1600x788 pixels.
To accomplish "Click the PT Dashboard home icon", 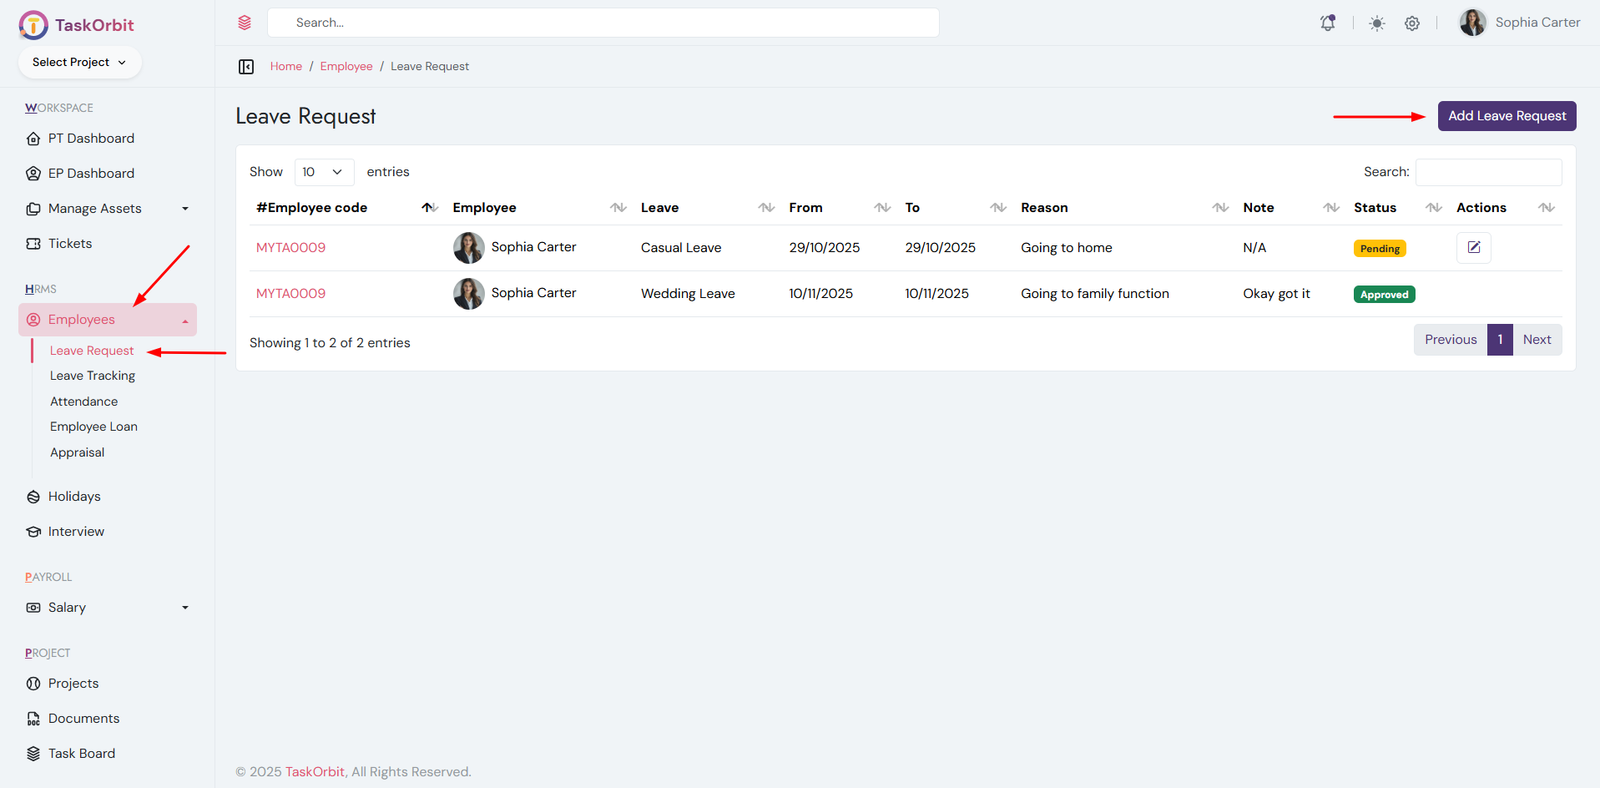I will [x=33, y=139].
